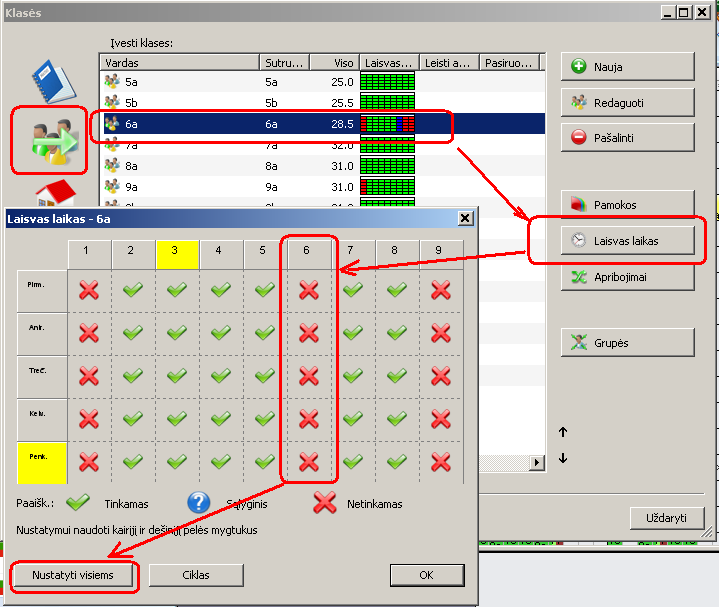Open the Laisvas laikas settings
The width and height of the screenshot is (719, 607).
click(x=627, y=241)
